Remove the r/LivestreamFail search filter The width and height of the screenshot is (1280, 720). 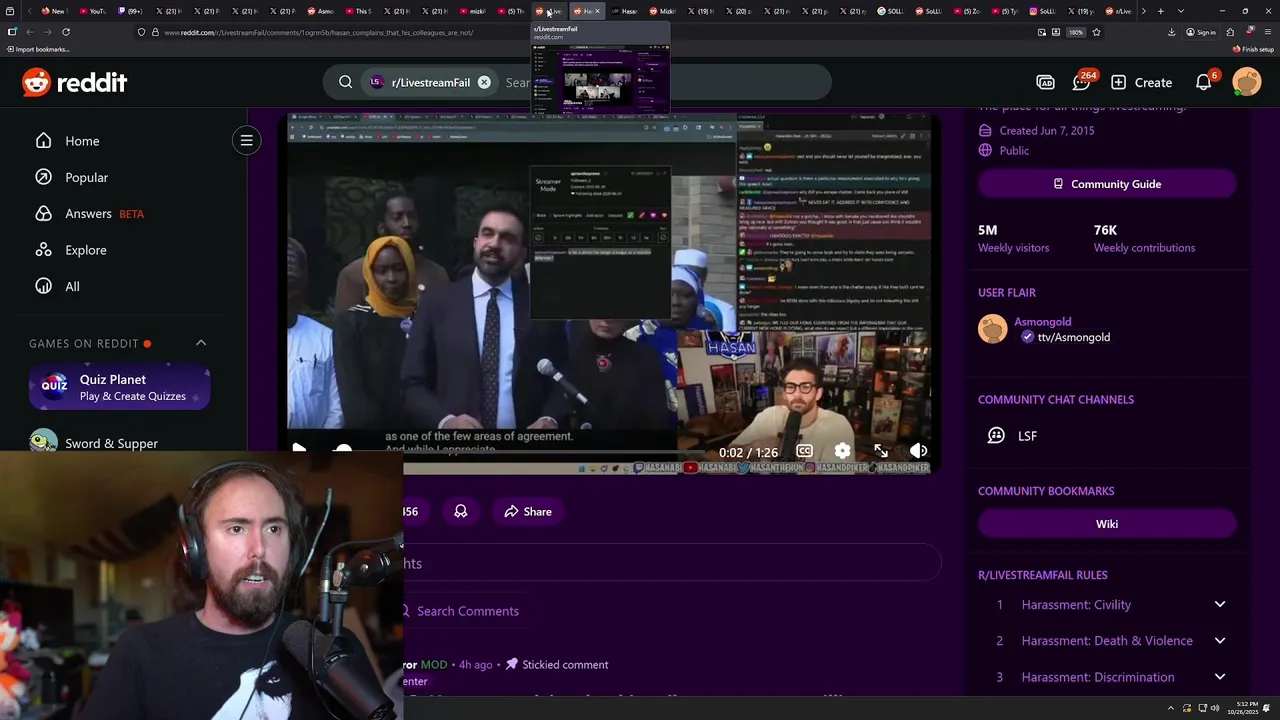click(484, 82)
